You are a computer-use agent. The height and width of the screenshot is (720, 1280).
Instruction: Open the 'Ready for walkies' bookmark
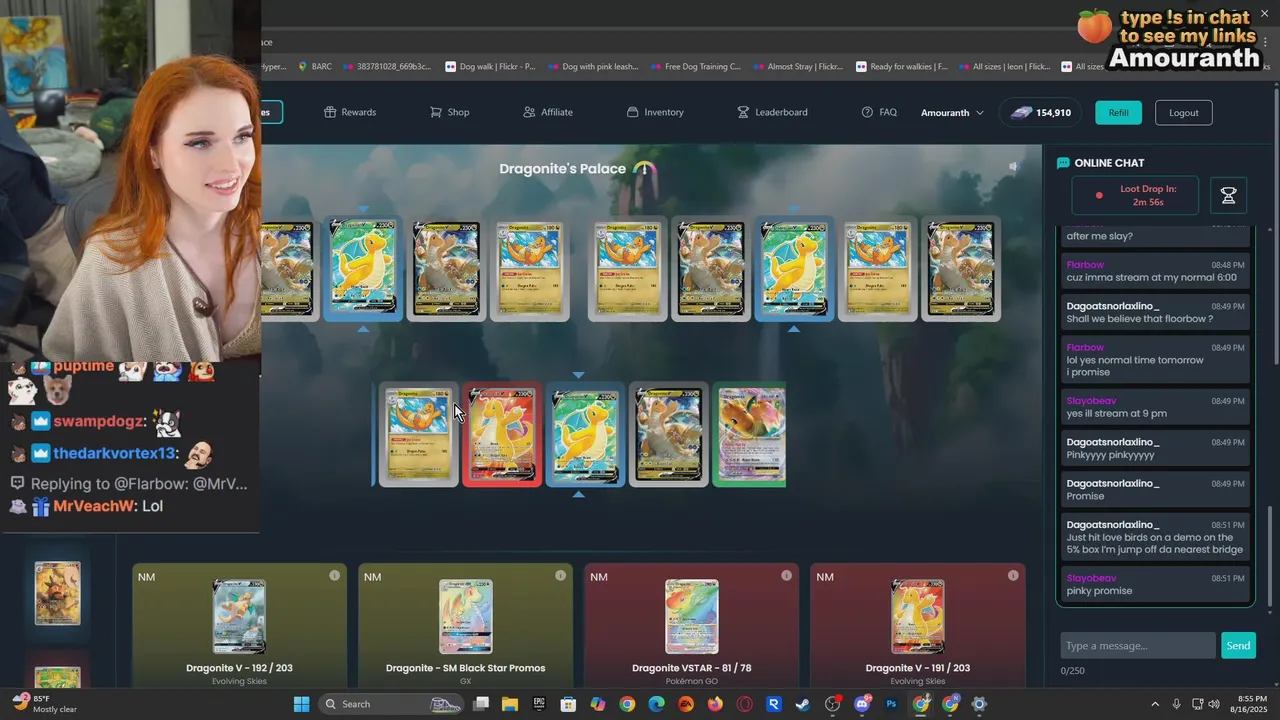click(901, 67)
